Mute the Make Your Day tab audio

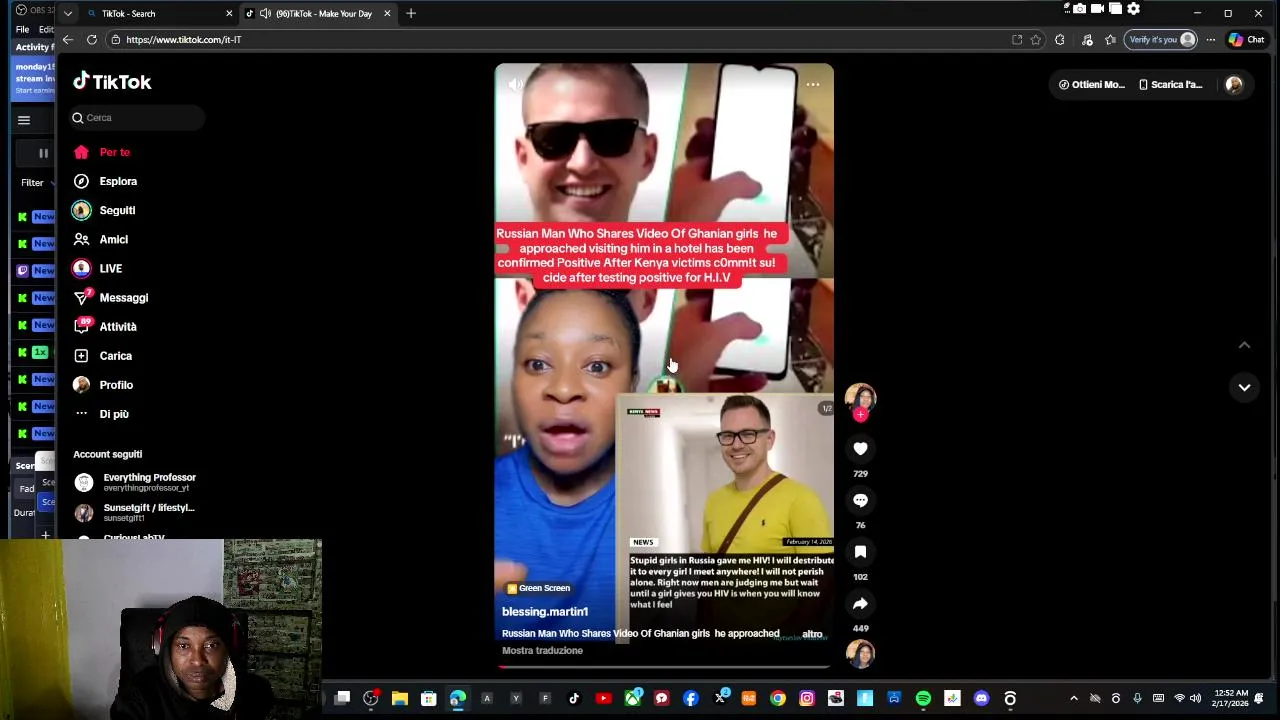265,13
